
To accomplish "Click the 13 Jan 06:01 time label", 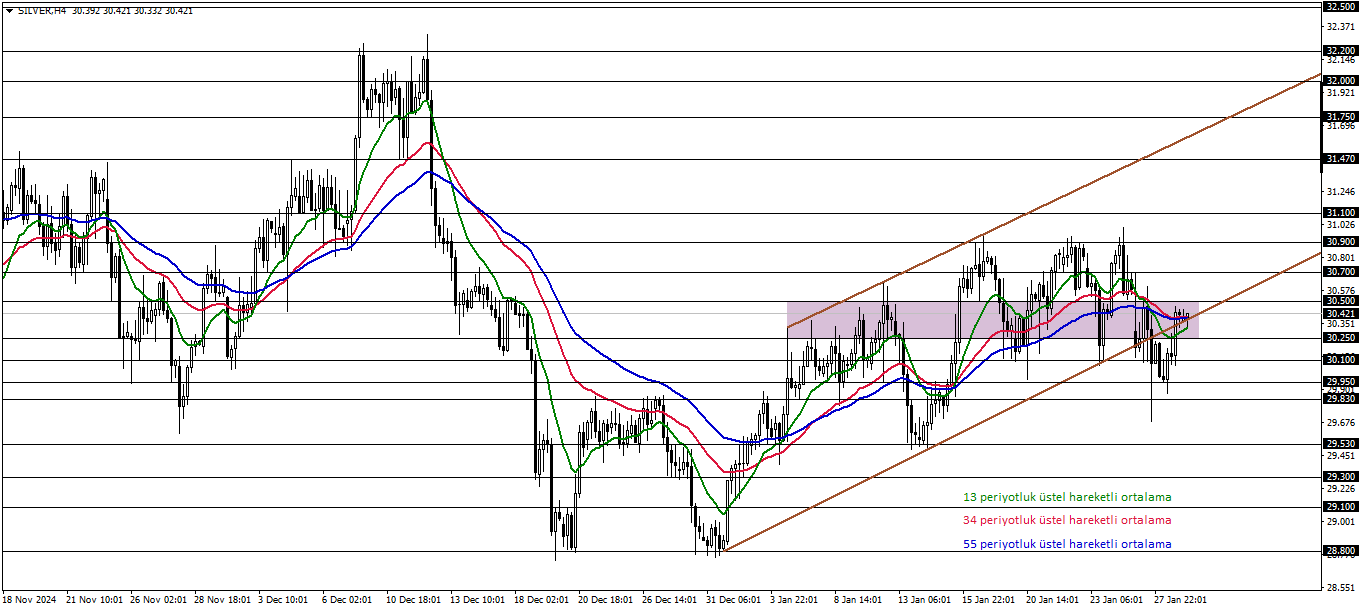I will tap(927, 600).
